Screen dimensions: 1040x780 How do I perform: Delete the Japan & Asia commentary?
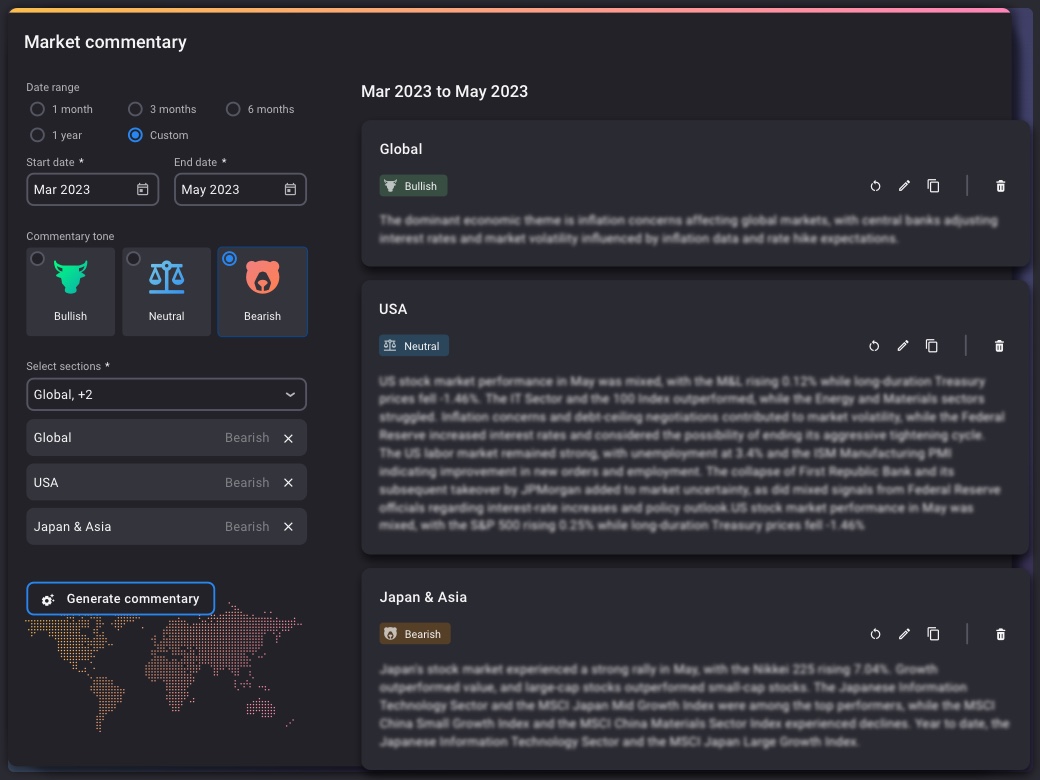click(x=1000, y=634)
